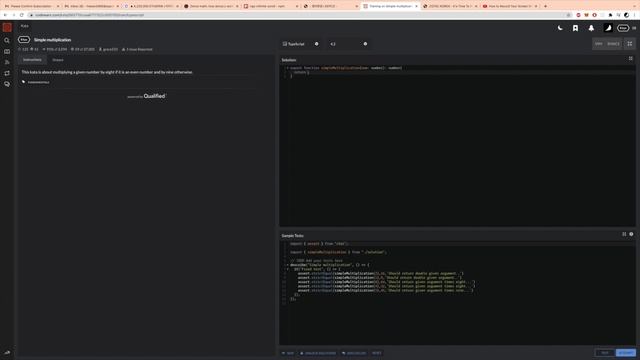The height and width of the screenshot is (360, 640).
Task: Open the TypeScript language dropdown
Action: (x=301, y=44)
